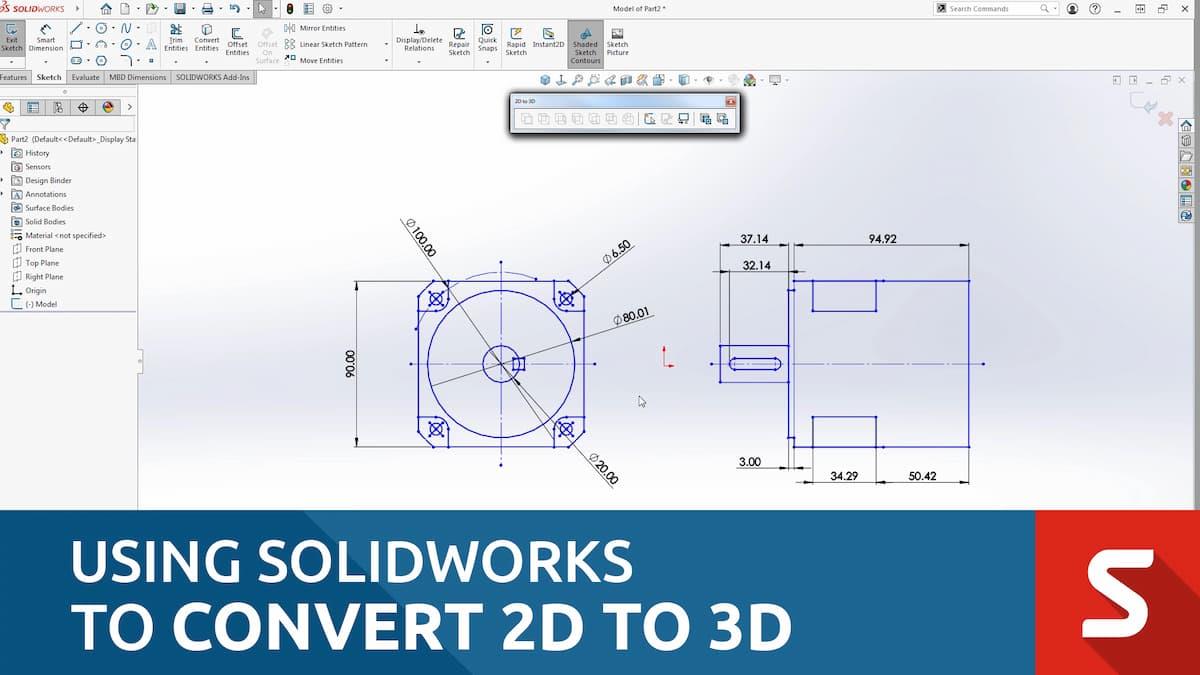Switch to the Features tab

tap(14, 76)
